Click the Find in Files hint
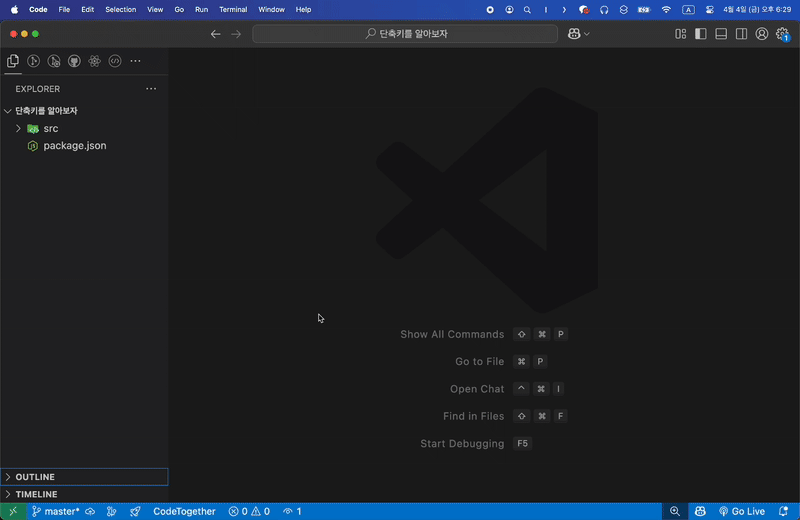800x520 pixels. (473, 416)
